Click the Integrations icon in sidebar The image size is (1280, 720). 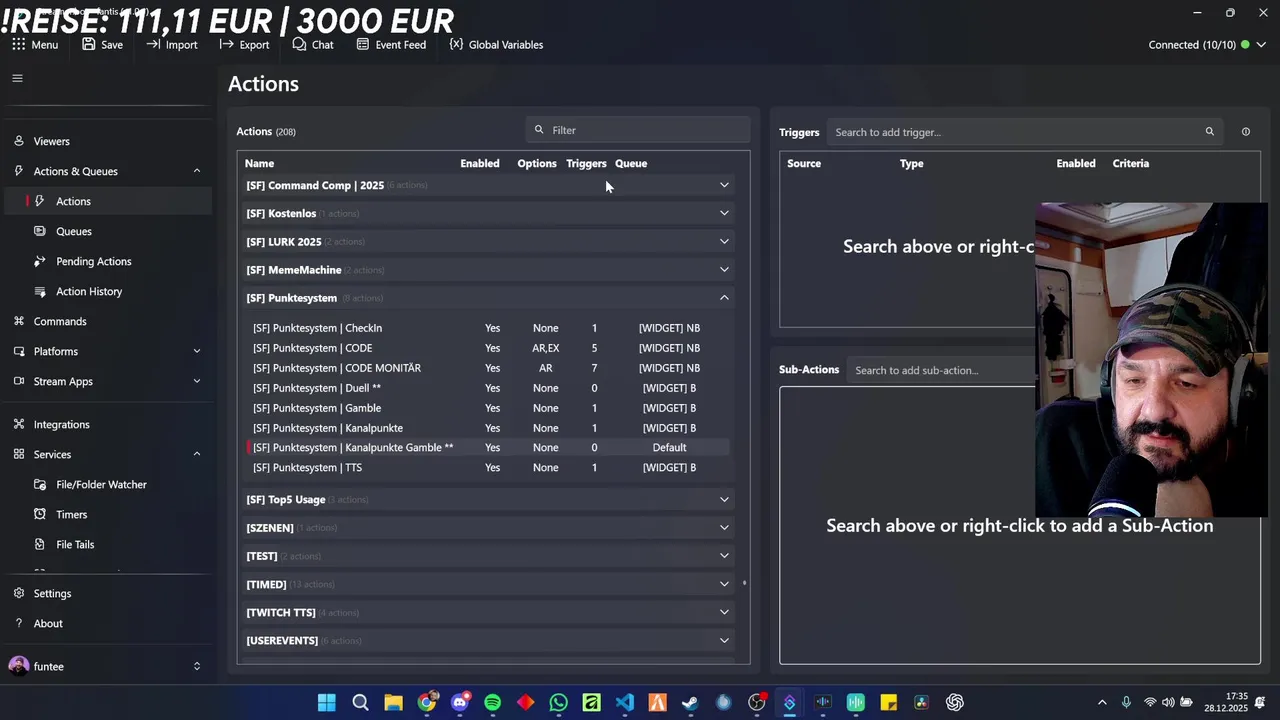[19, 424]
